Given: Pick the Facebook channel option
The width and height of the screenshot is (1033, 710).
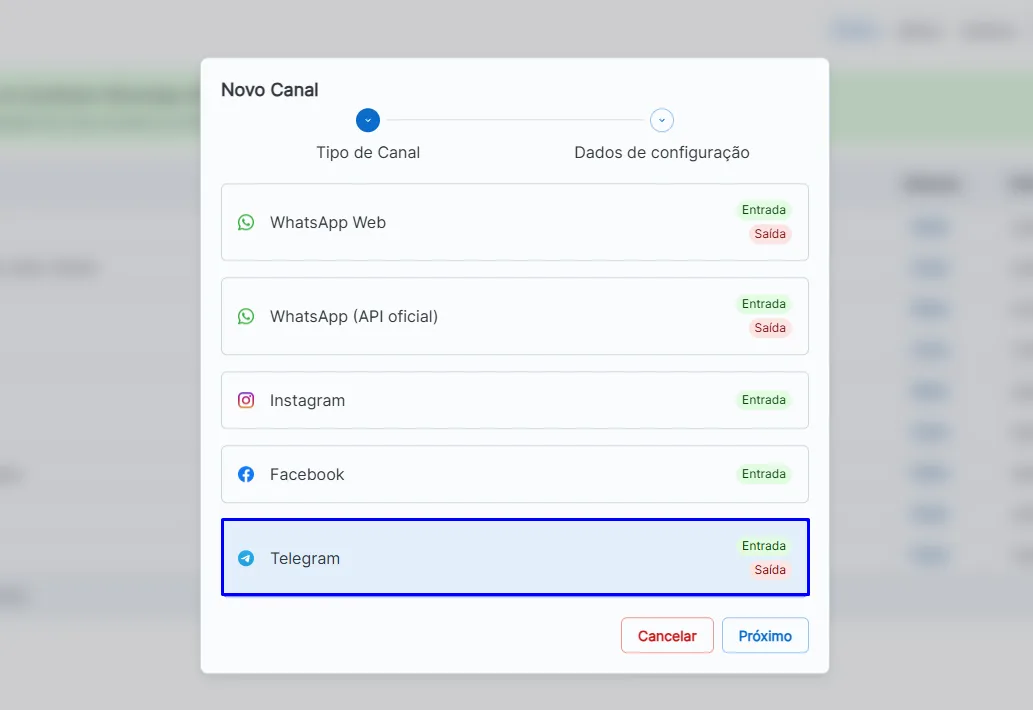Looking at the screenshot, I should [x=515, y=474].
